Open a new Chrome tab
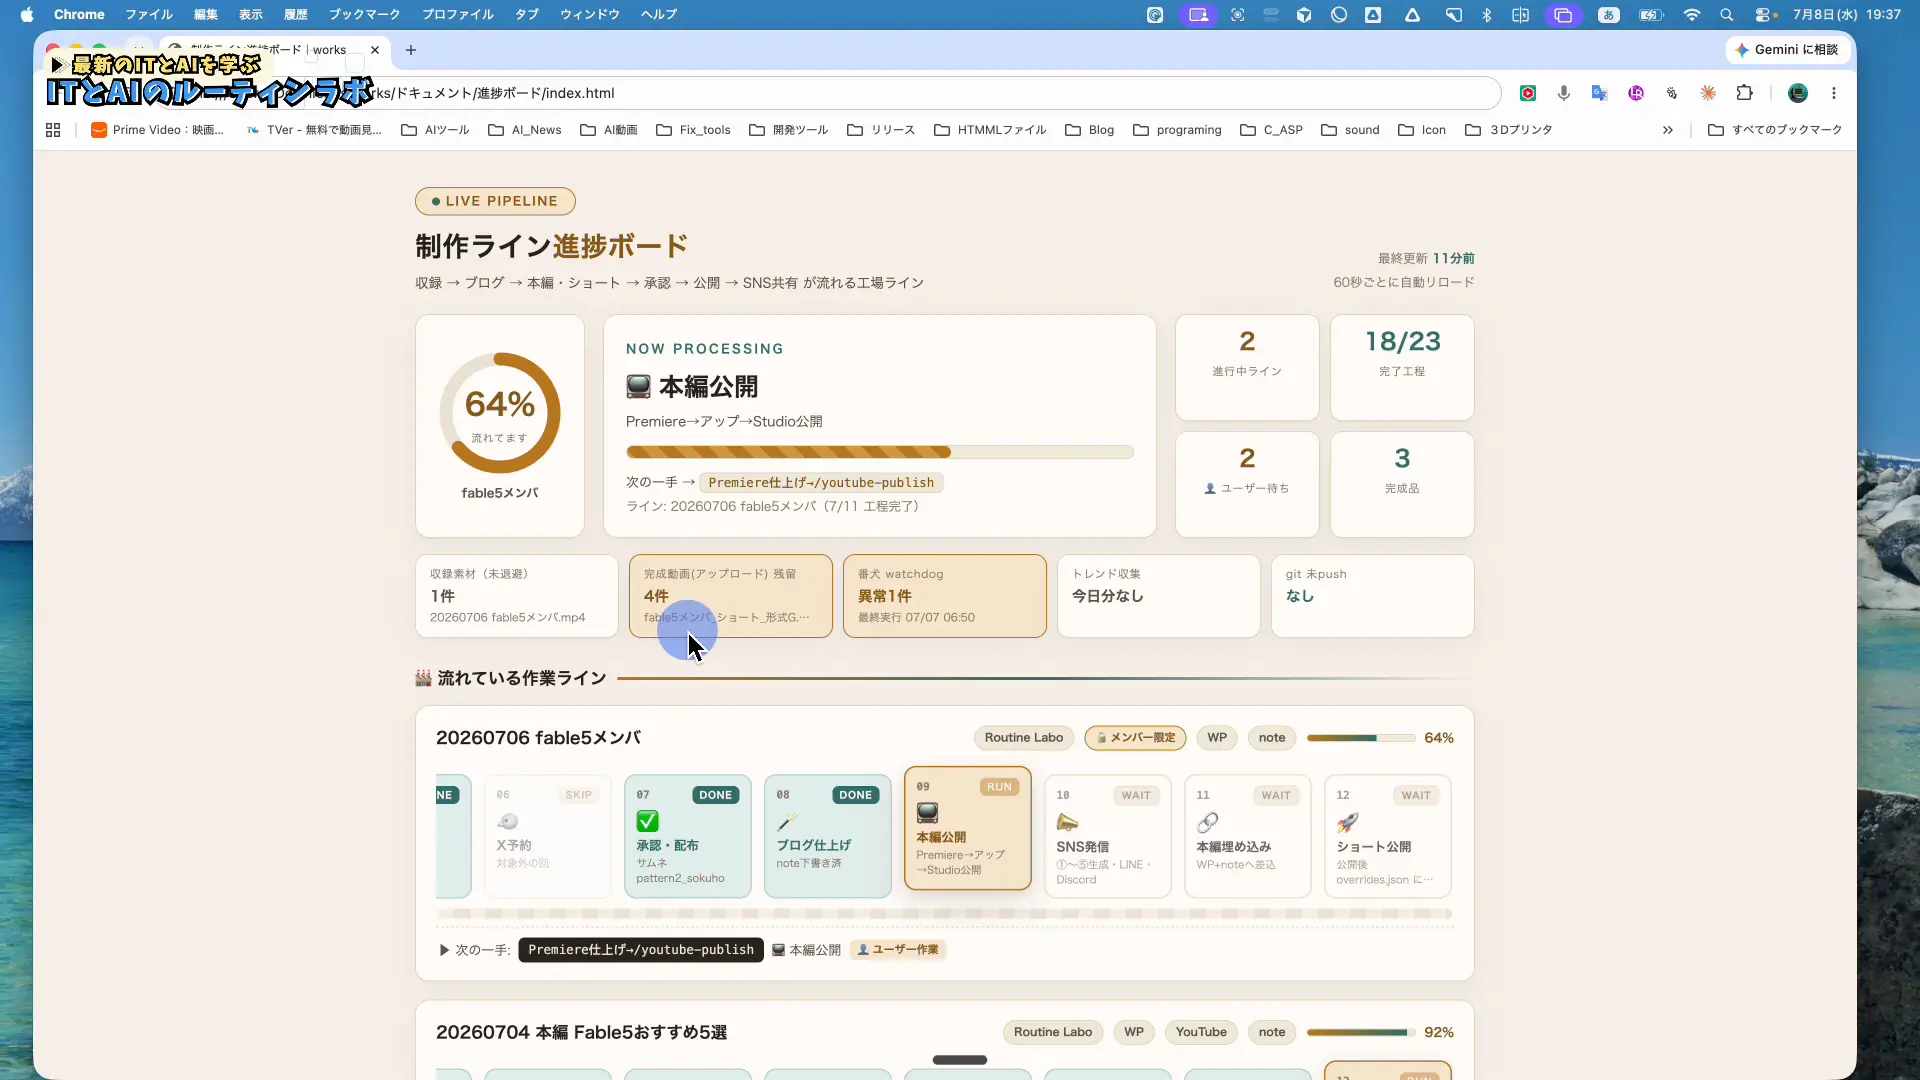1920x1080 pixels. (411, 50)
